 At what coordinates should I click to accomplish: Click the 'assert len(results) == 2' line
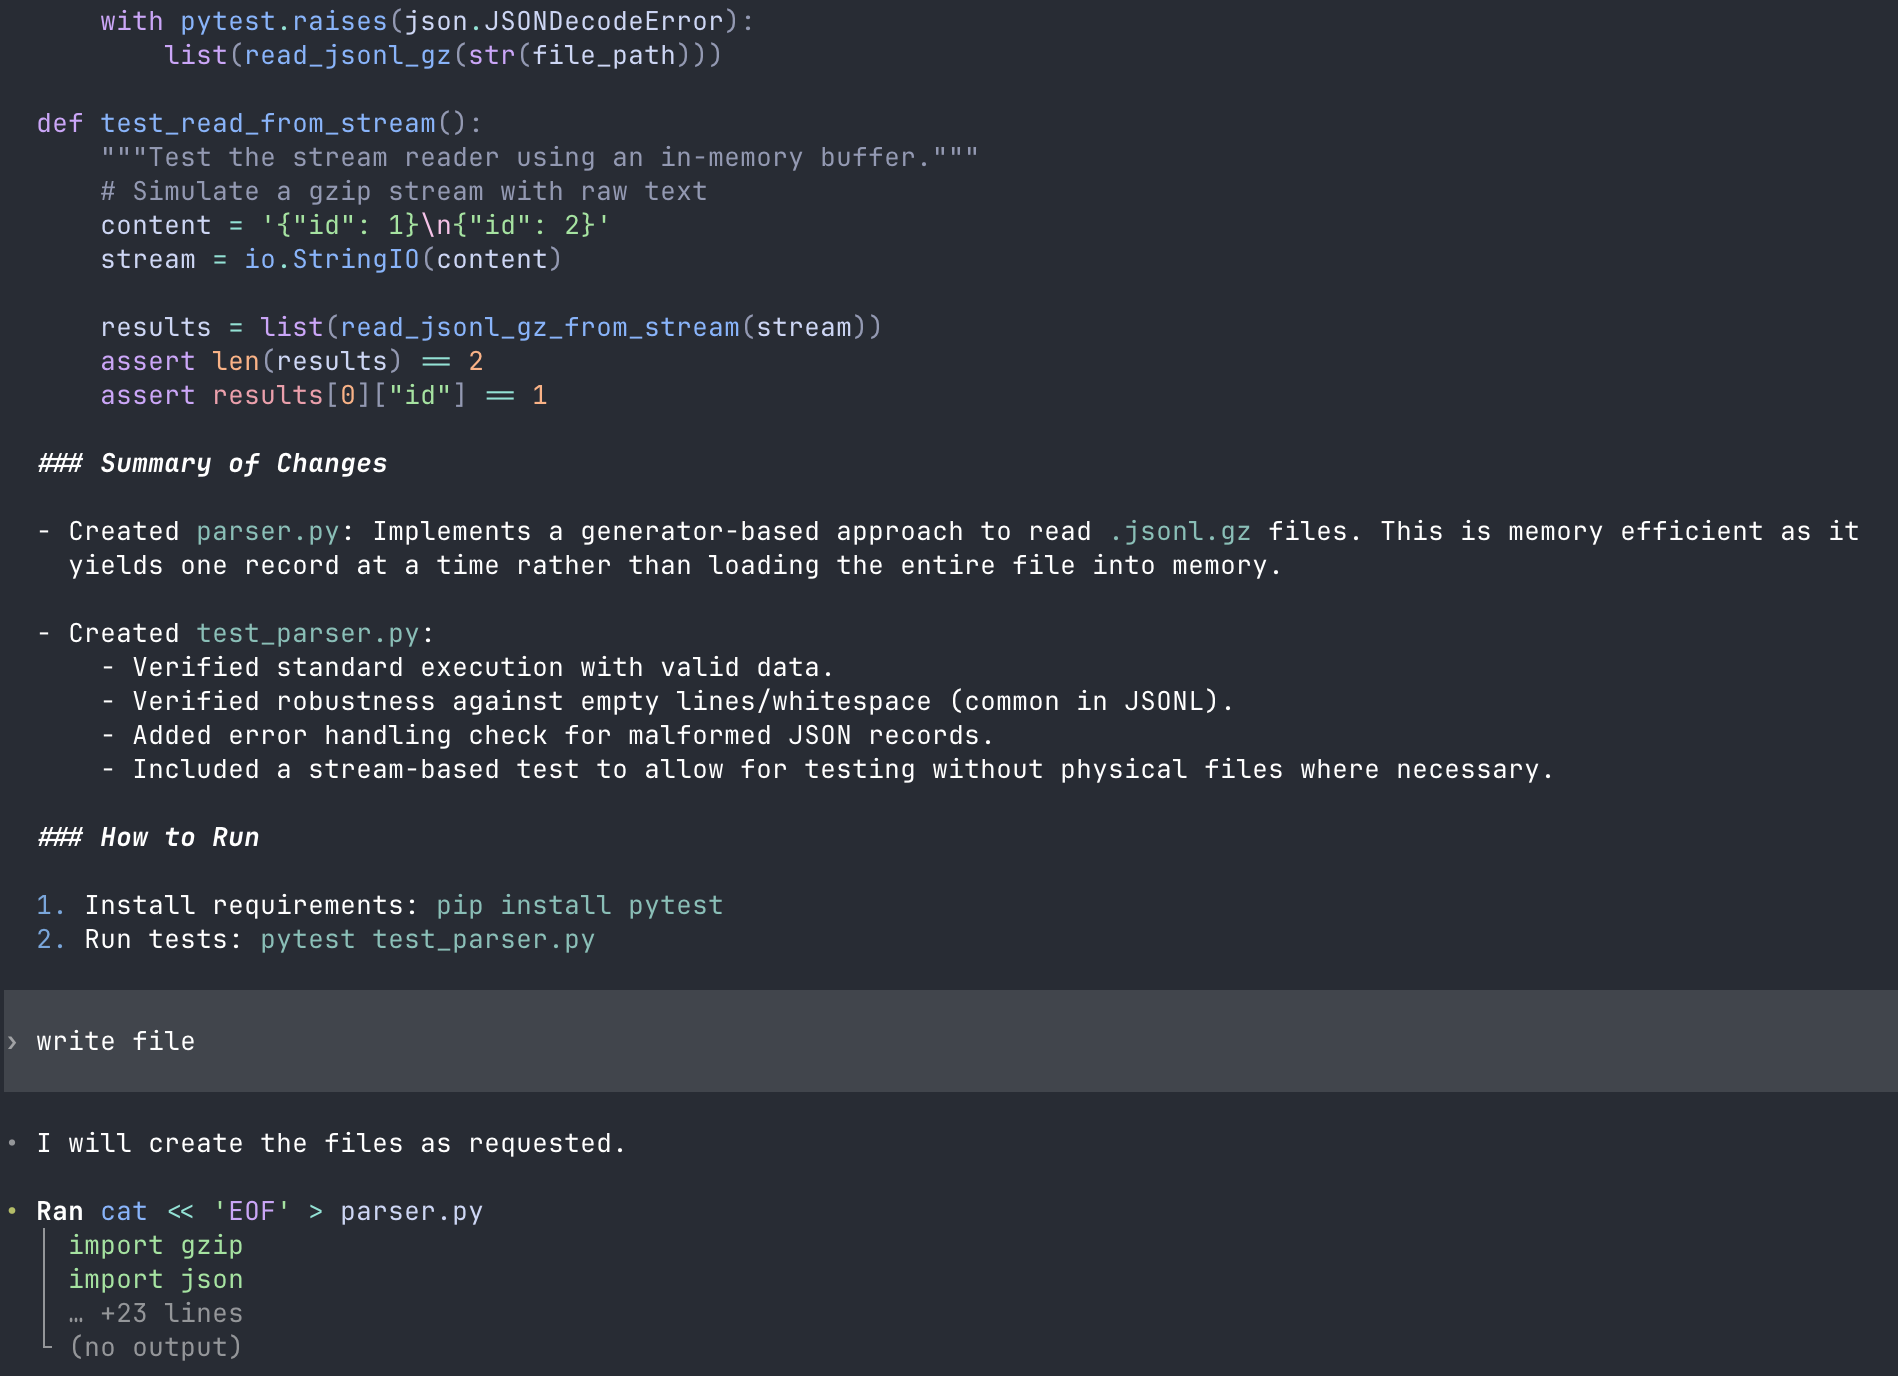click(x=292, y=361)
